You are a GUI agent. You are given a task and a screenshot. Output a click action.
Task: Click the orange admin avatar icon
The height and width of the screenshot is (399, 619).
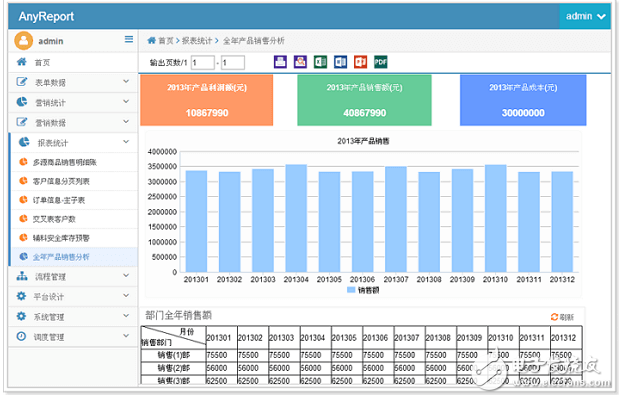23,41
